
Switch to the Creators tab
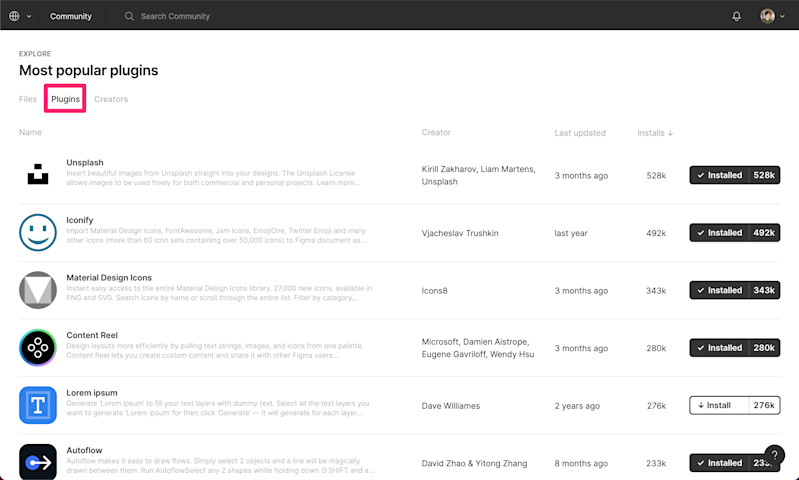[x=111, y=99]
